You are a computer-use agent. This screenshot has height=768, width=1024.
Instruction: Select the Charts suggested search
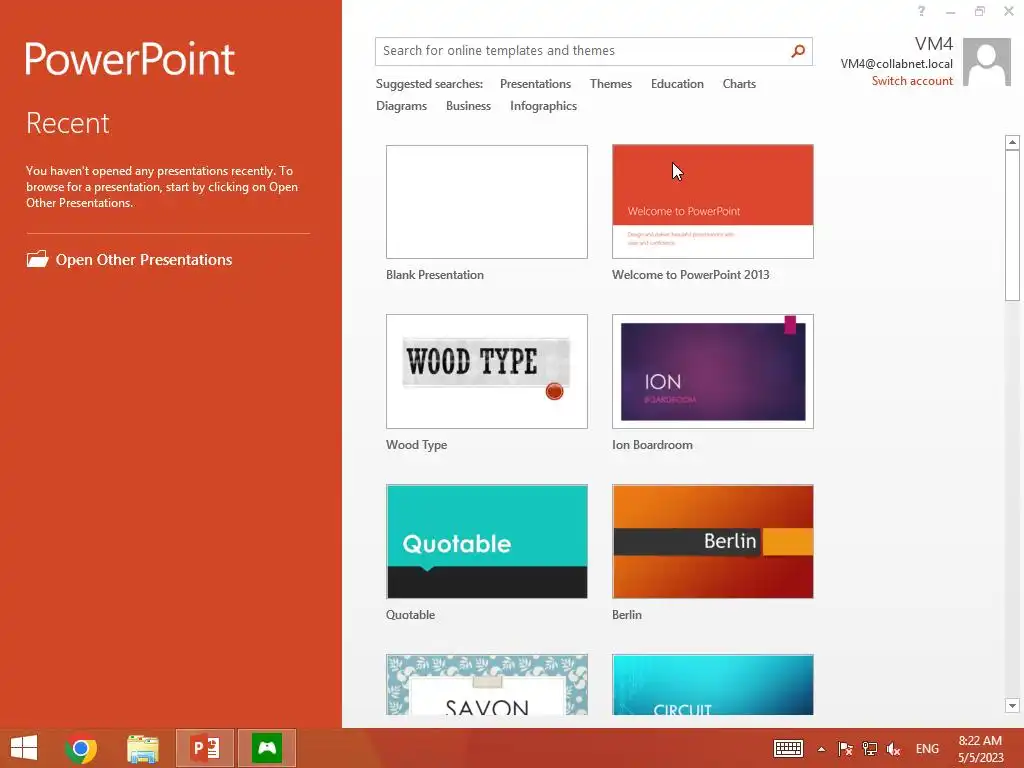tap(739, 84)
